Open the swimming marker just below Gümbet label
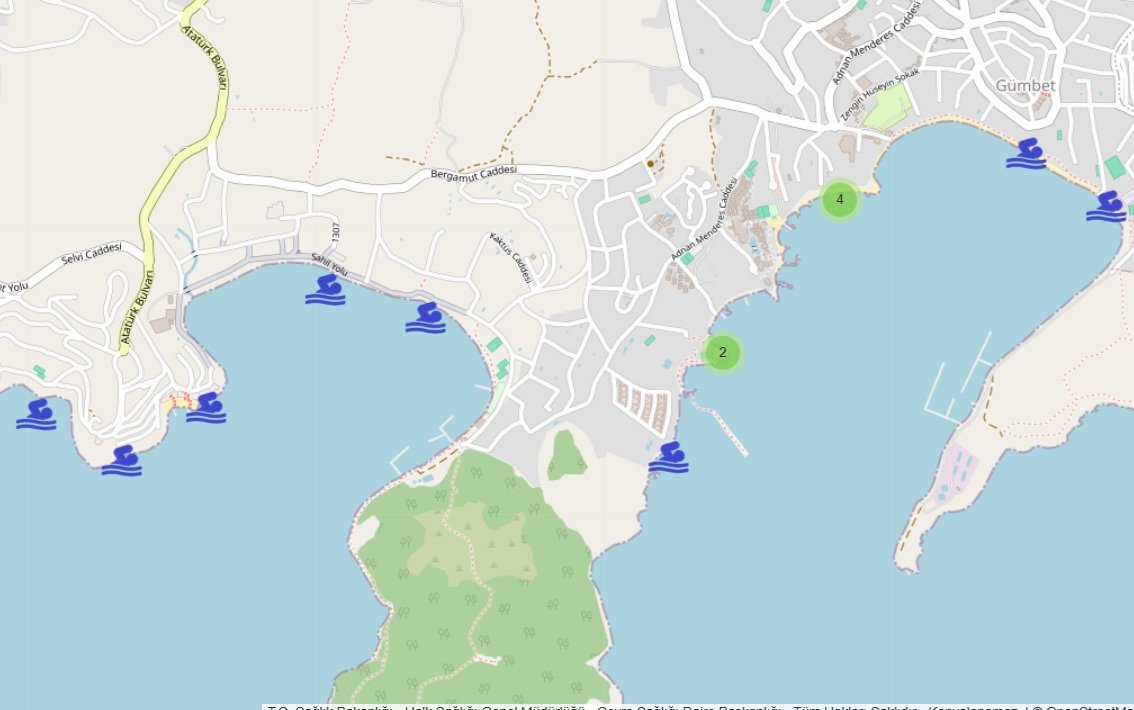 tap(1025, 153)
